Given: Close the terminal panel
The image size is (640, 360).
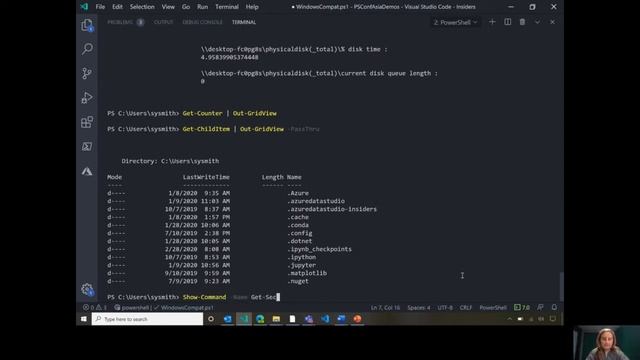Looking at the screenshot, I should [x=552, y=22].
